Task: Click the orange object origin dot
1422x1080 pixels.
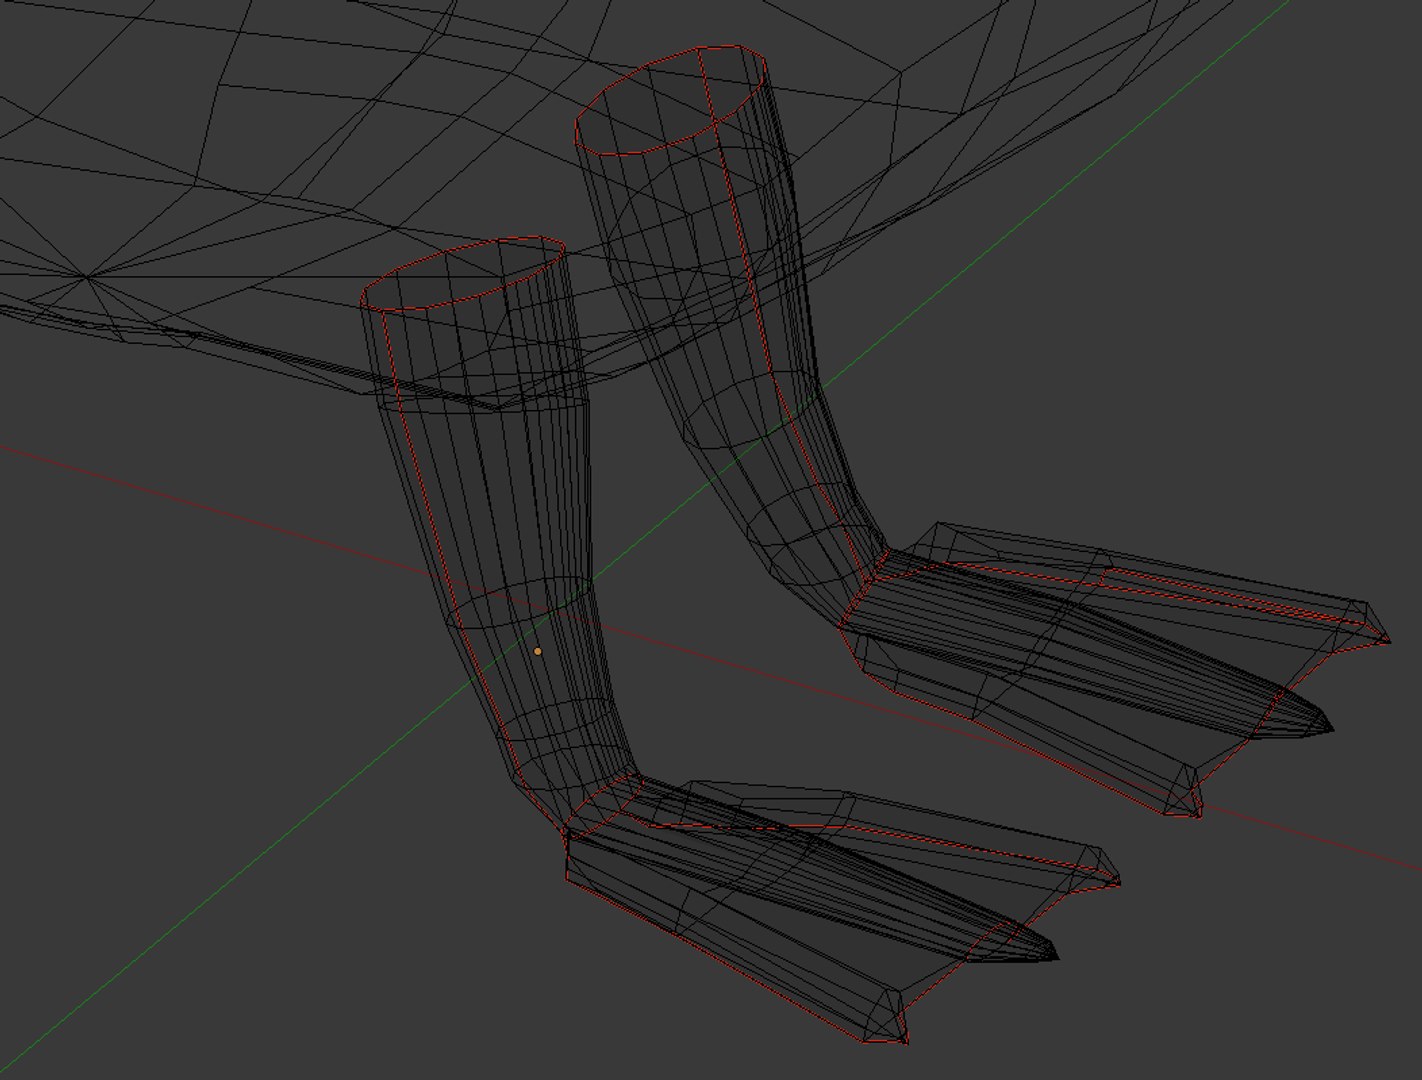Action: click(538, 651)
